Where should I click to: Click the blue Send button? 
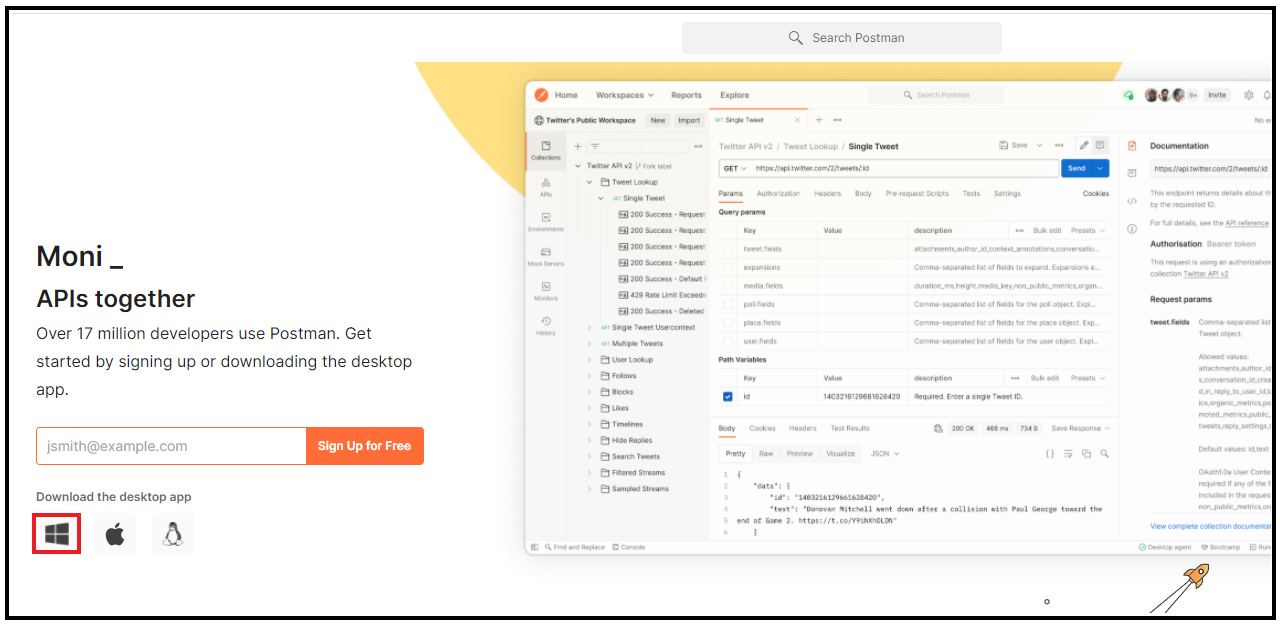coord(1077,168)
